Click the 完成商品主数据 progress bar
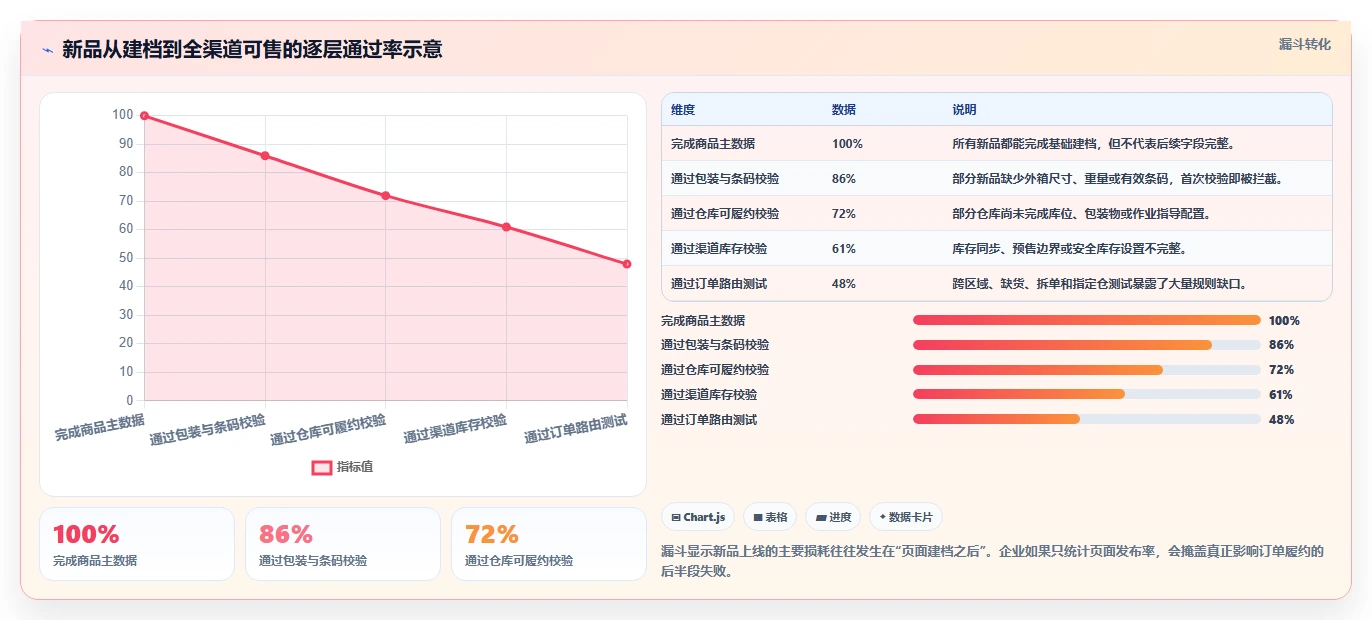Screen dimensions: 1372x620 point(1086,320)
